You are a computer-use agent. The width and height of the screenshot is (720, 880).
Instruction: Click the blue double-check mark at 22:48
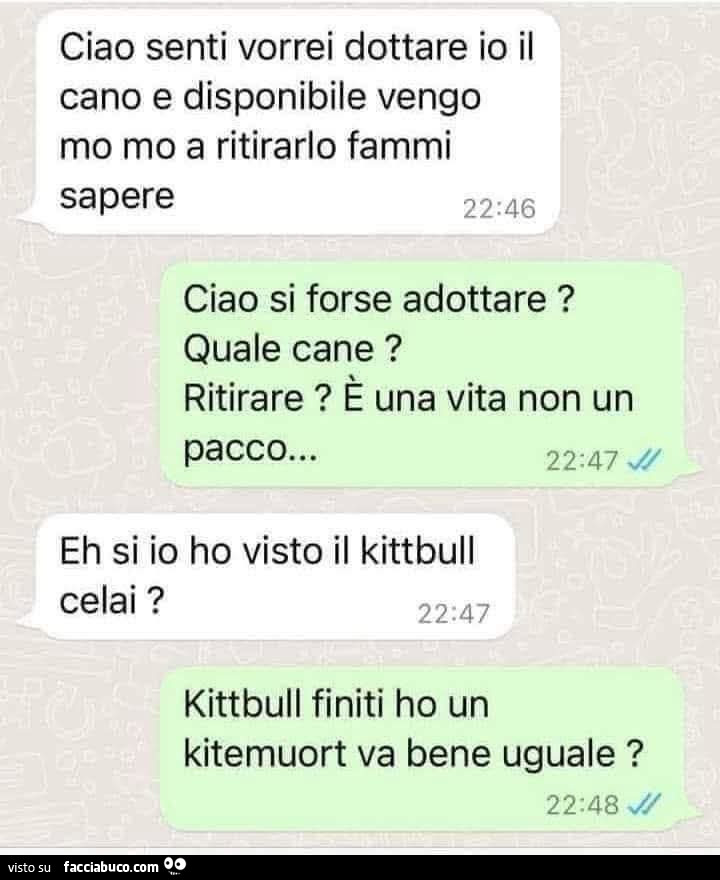[644, 804]
